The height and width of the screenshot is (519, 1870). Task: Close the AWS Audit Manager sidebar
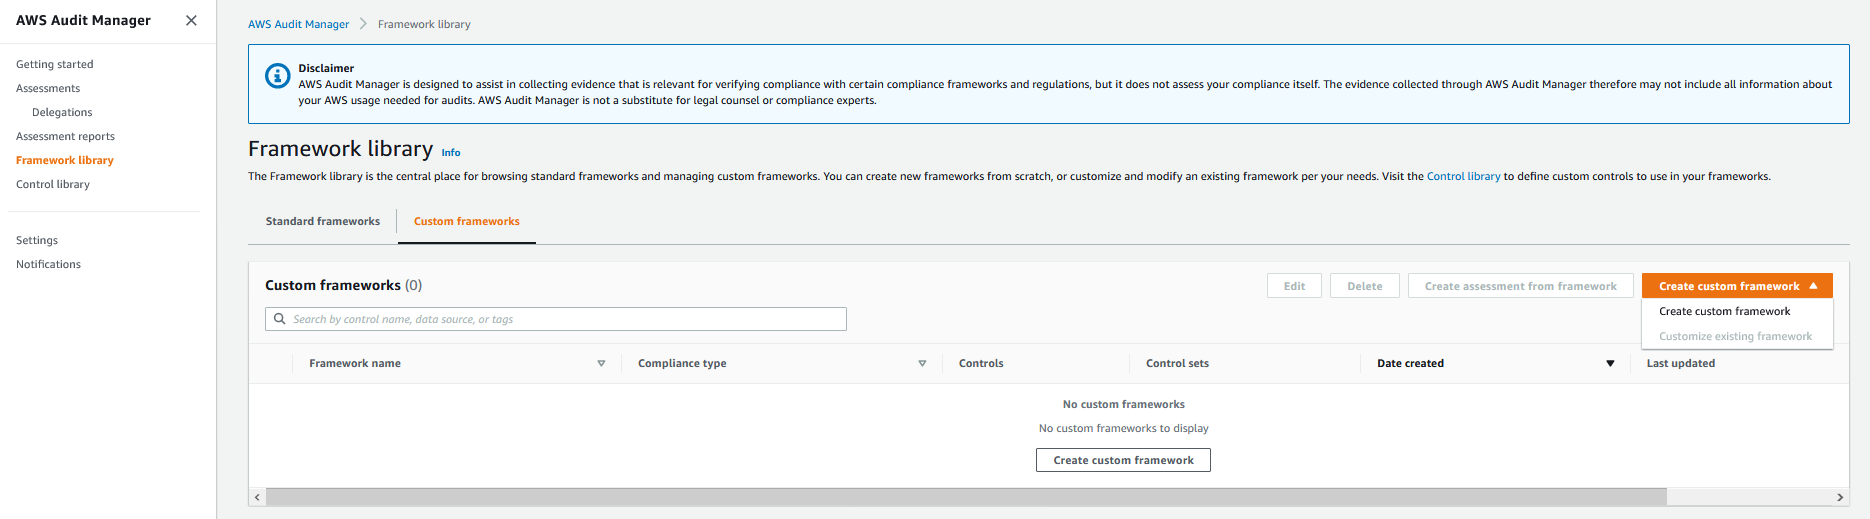coord(191,20)
